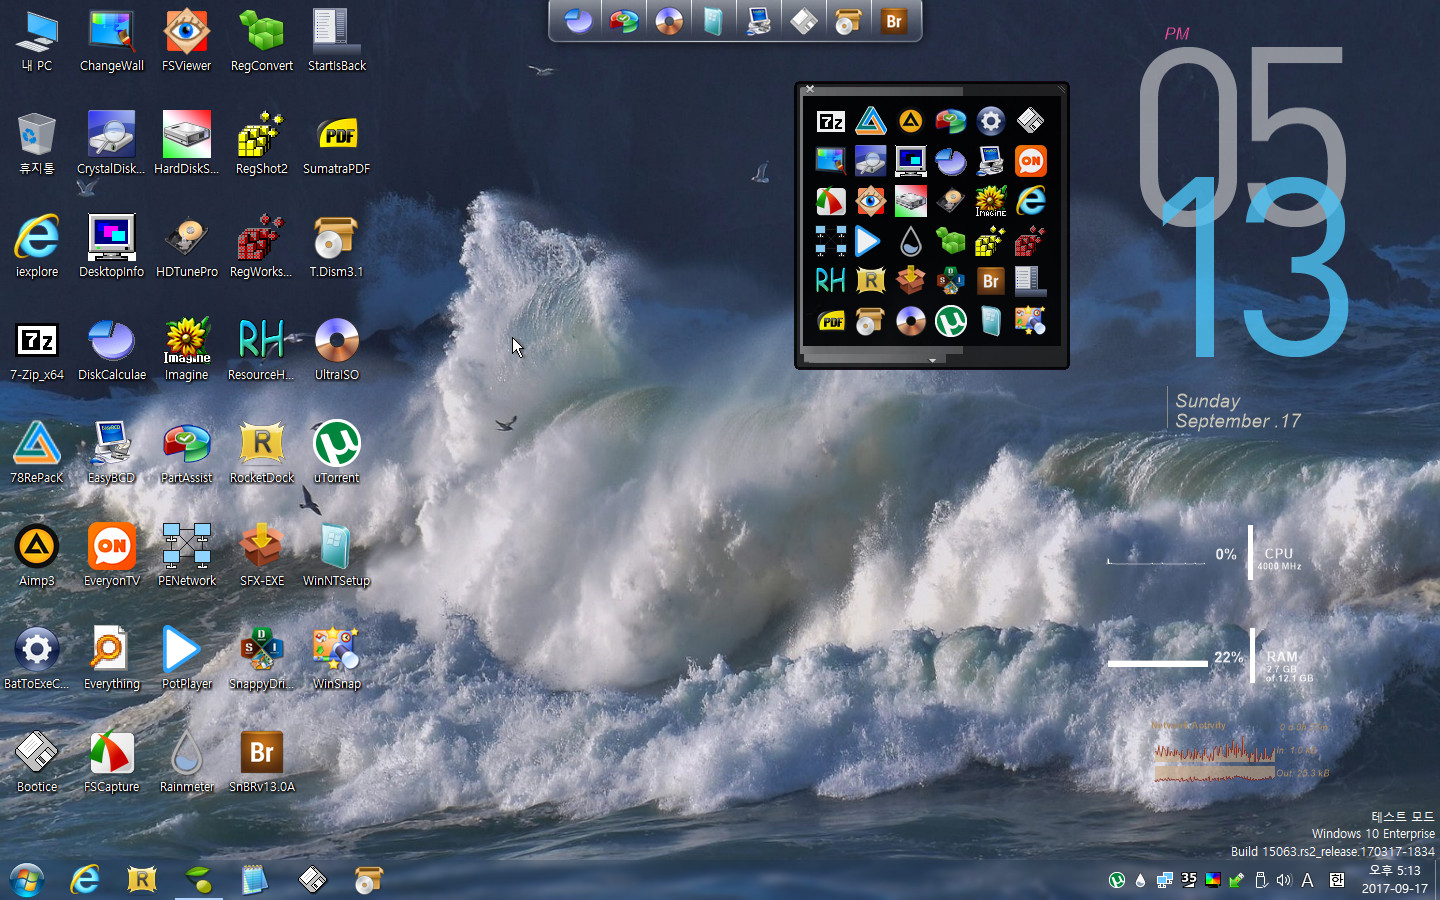
Task: Click the uTorrent system tray icon
Action: click(x=1117, y=880)
